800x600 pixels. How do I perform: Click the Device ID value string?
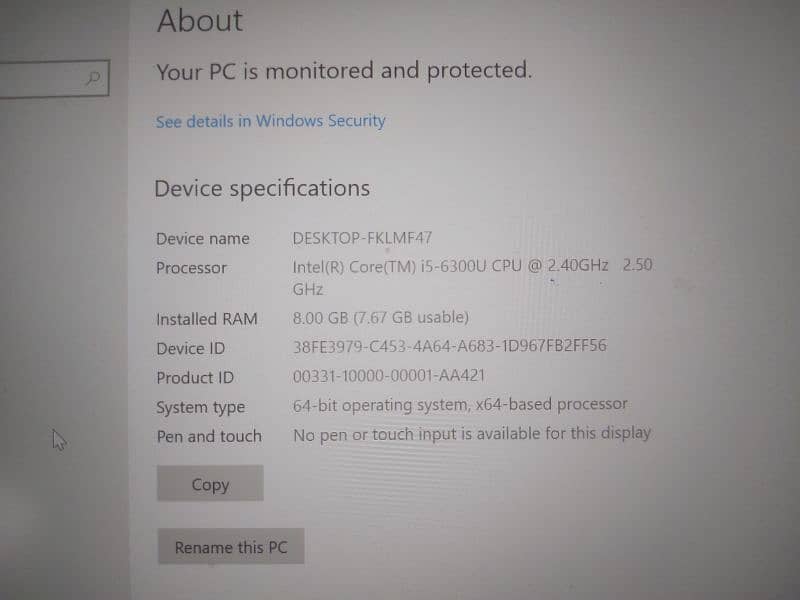449,347
